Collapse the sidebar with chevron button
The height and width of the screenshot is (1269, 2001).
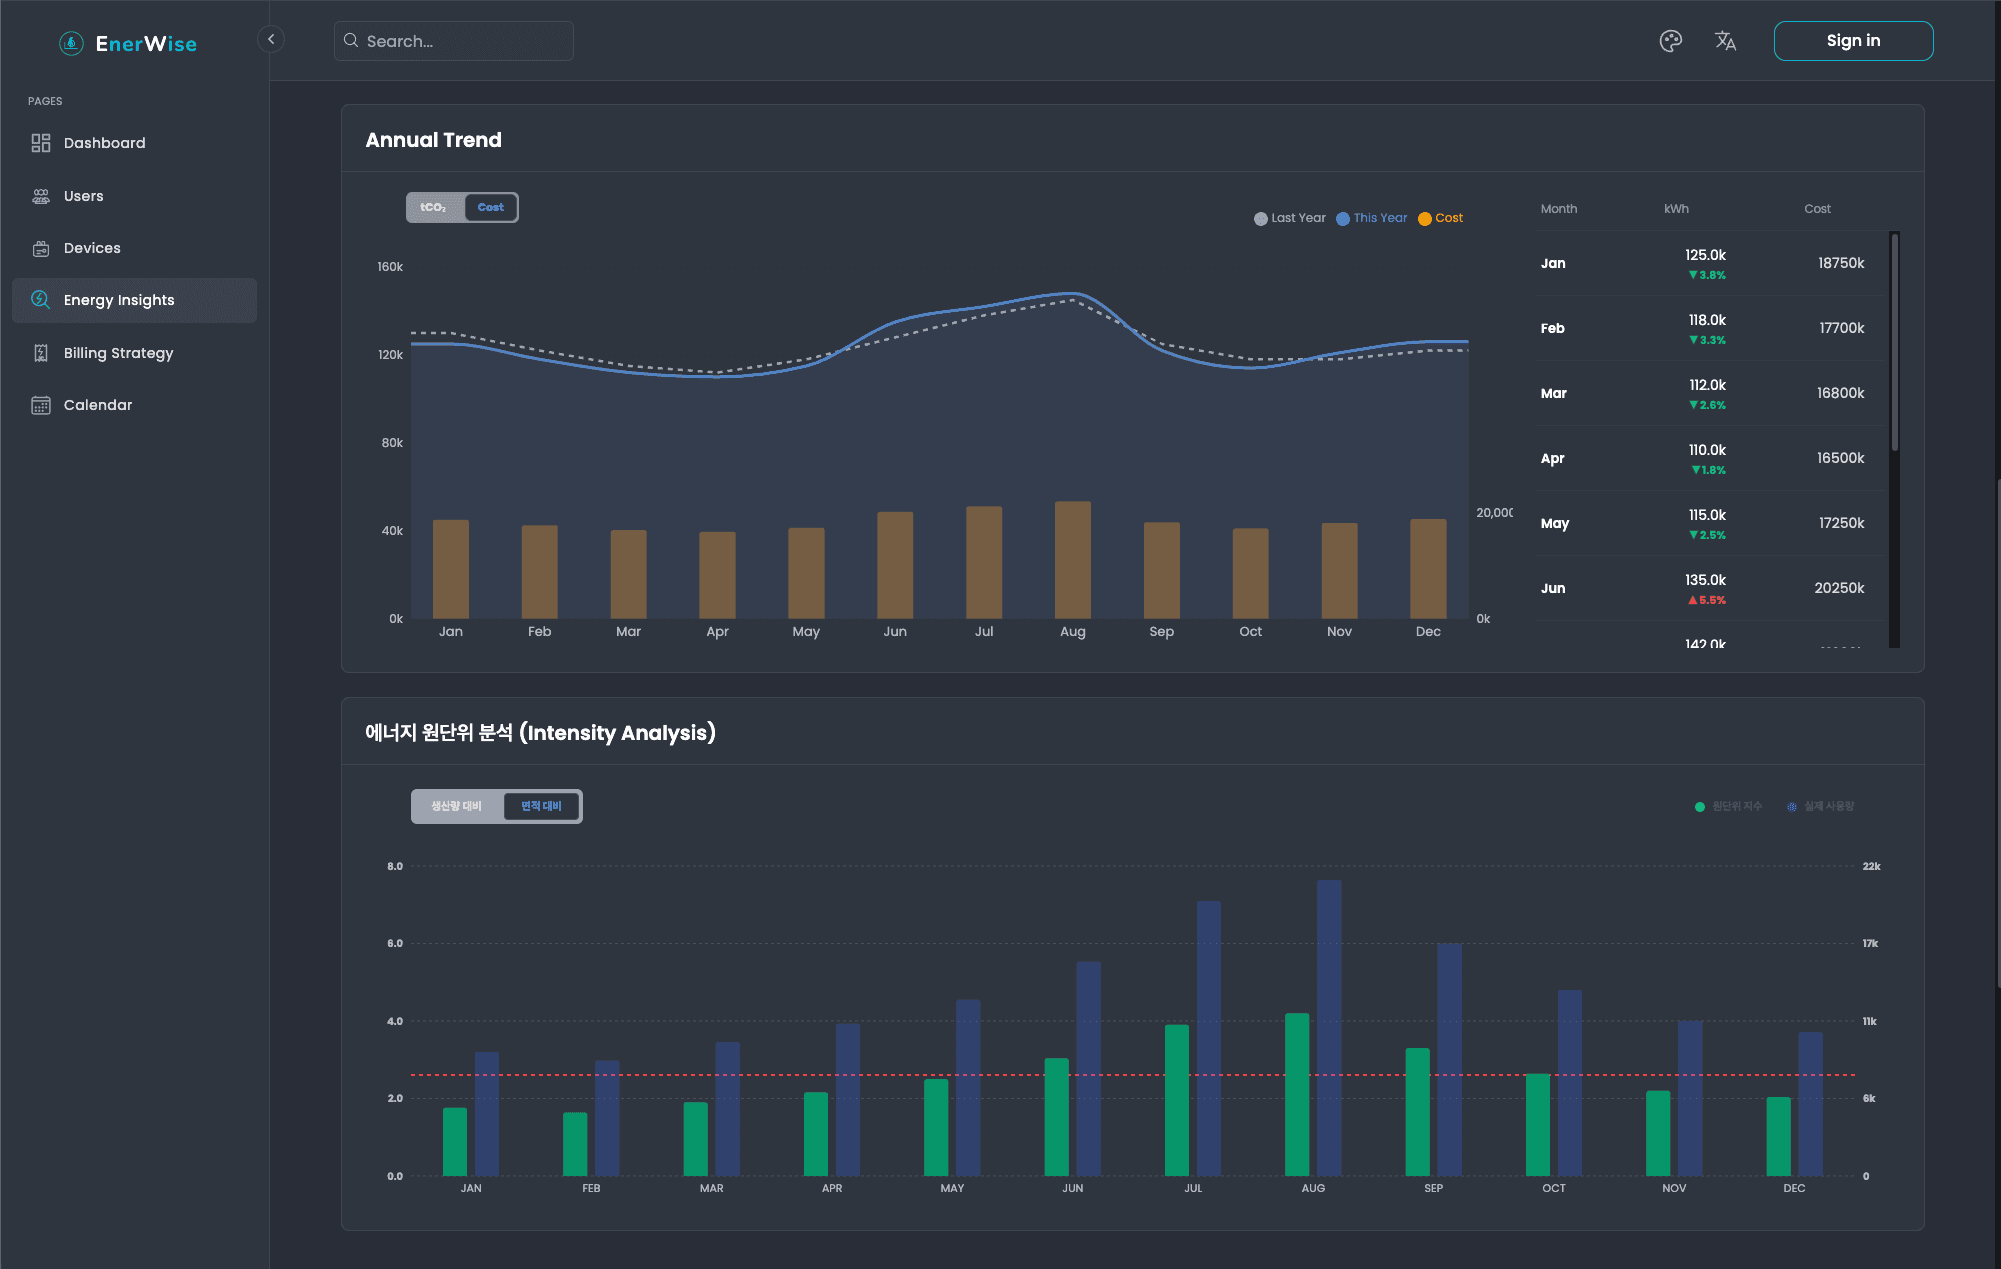pyautogui.click(x=271, y=39)
